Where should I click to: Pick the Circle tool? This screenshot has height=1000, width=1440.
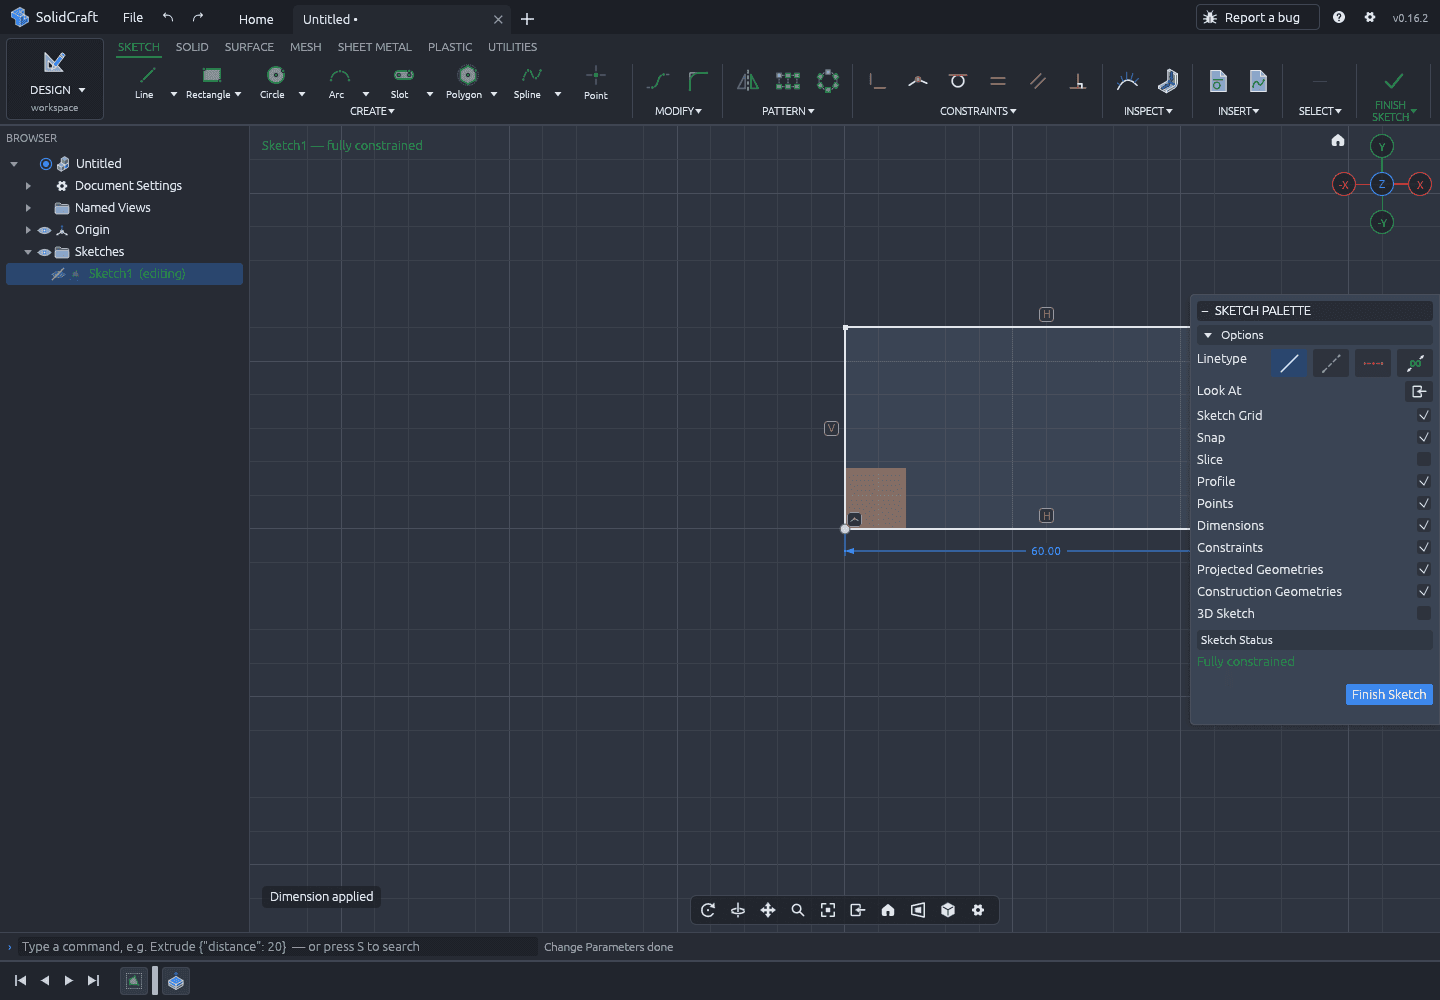coord(274,82)
